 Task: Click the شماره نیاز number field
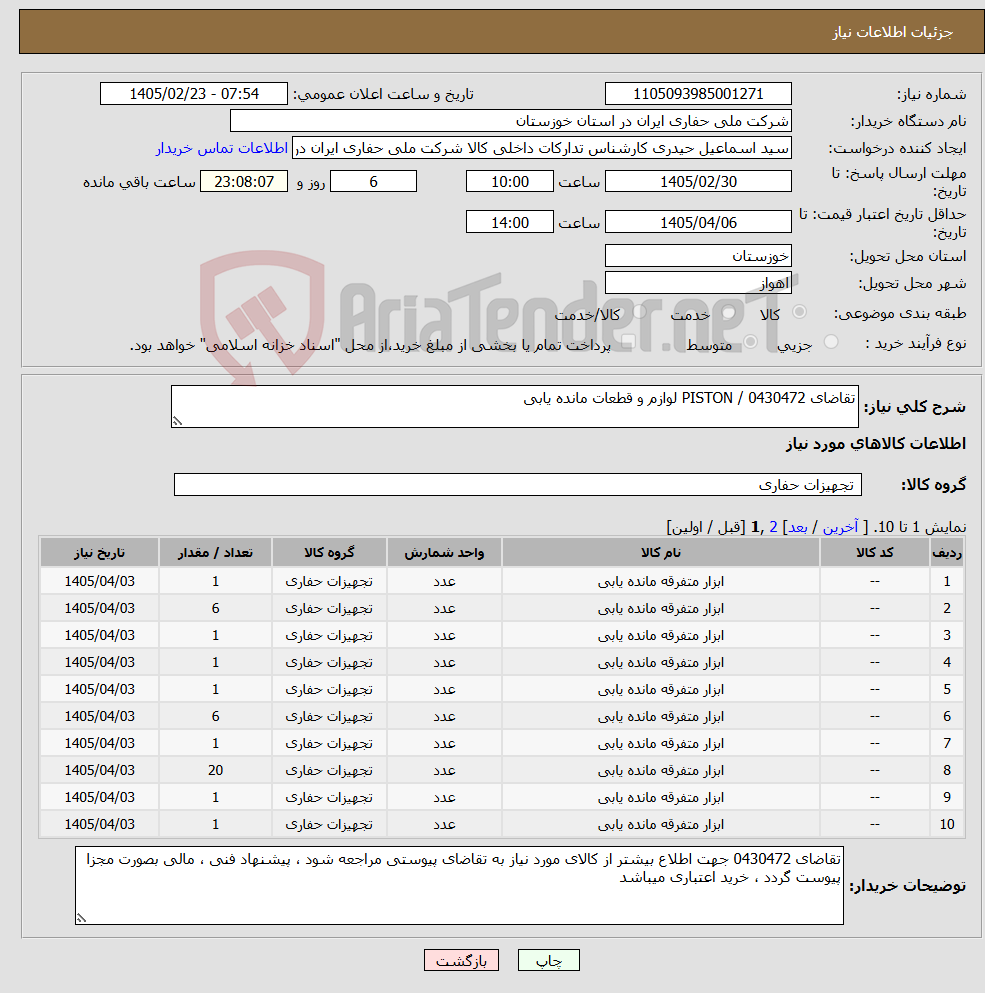coord(698,94)
